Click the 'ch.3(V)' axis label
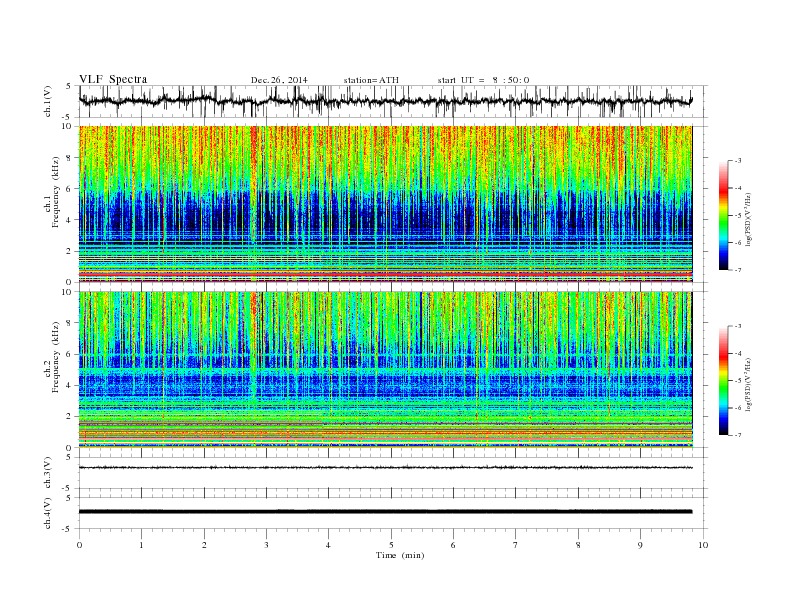Image resolution: width=792 pixels, height=612 pixels. (x=48, y=473)
